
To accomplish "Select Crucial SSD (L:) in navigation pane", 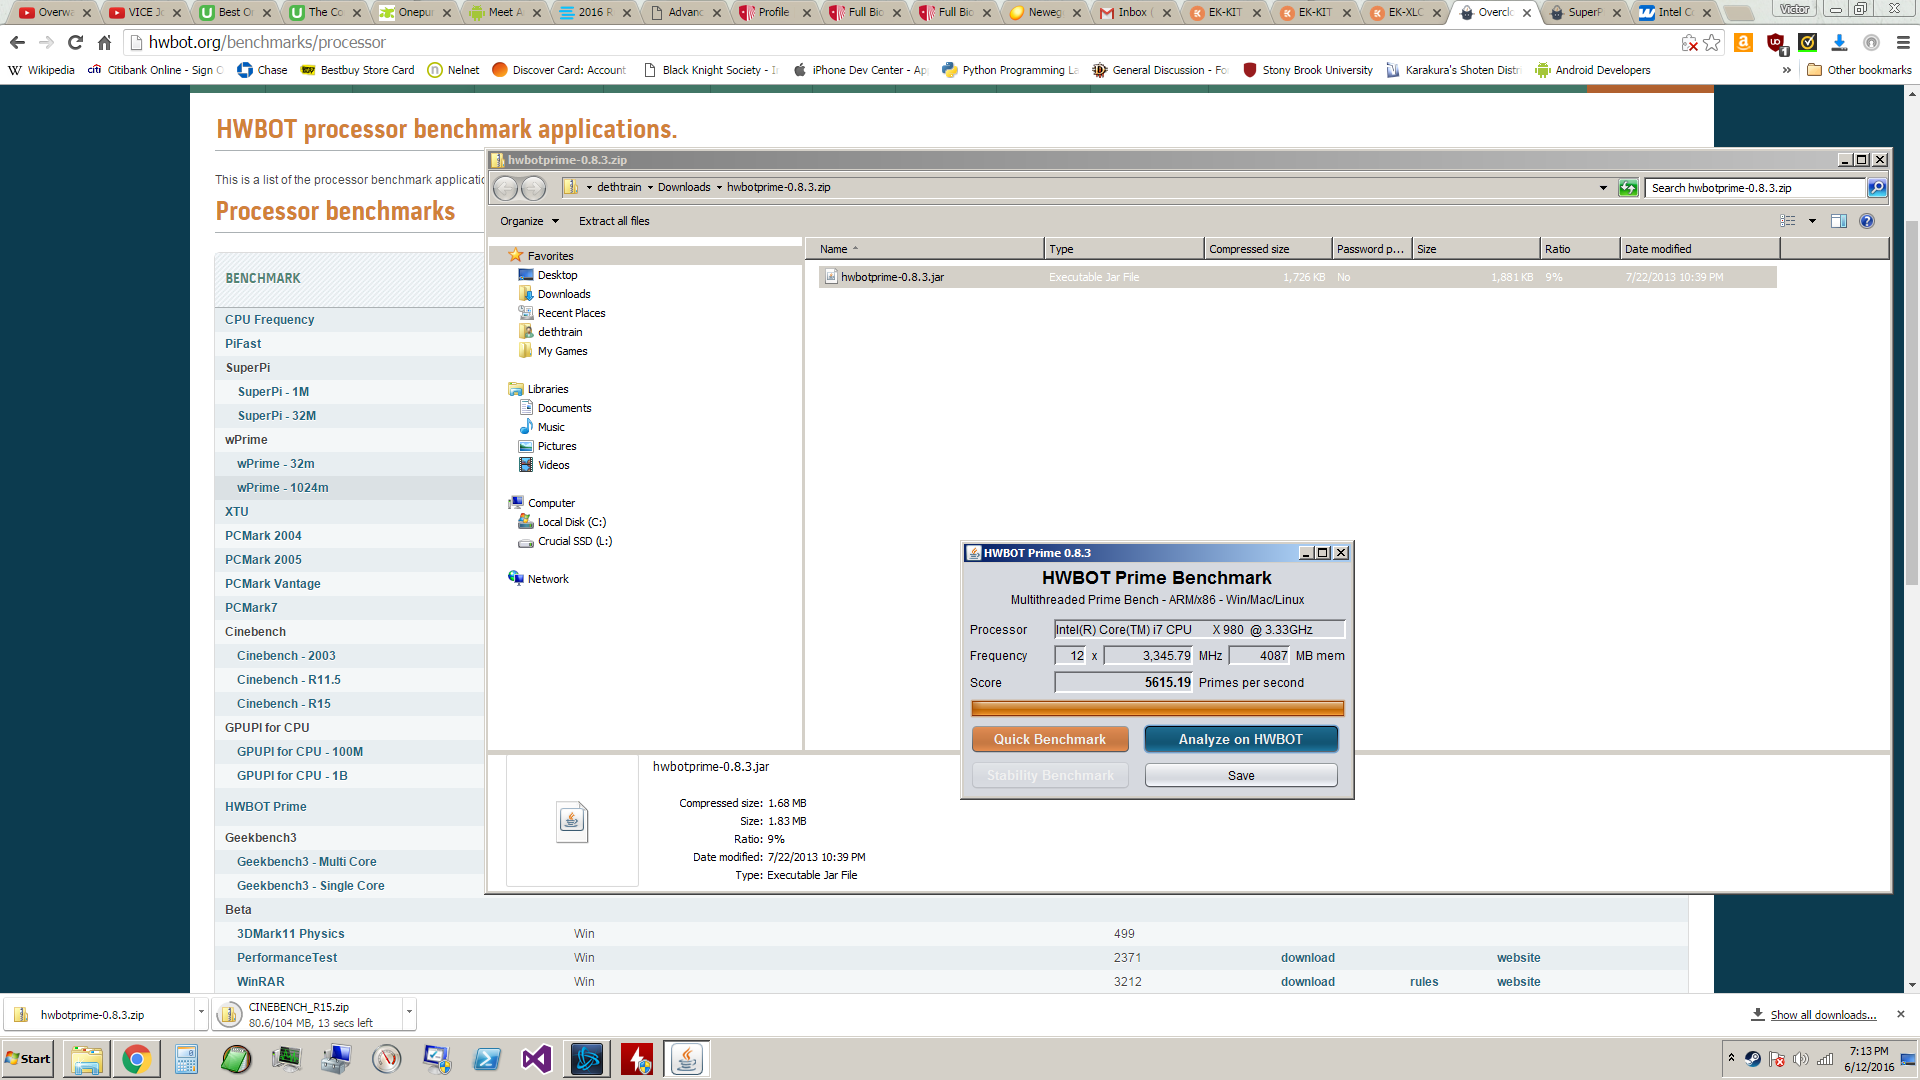I will click(x=575, y=541).
